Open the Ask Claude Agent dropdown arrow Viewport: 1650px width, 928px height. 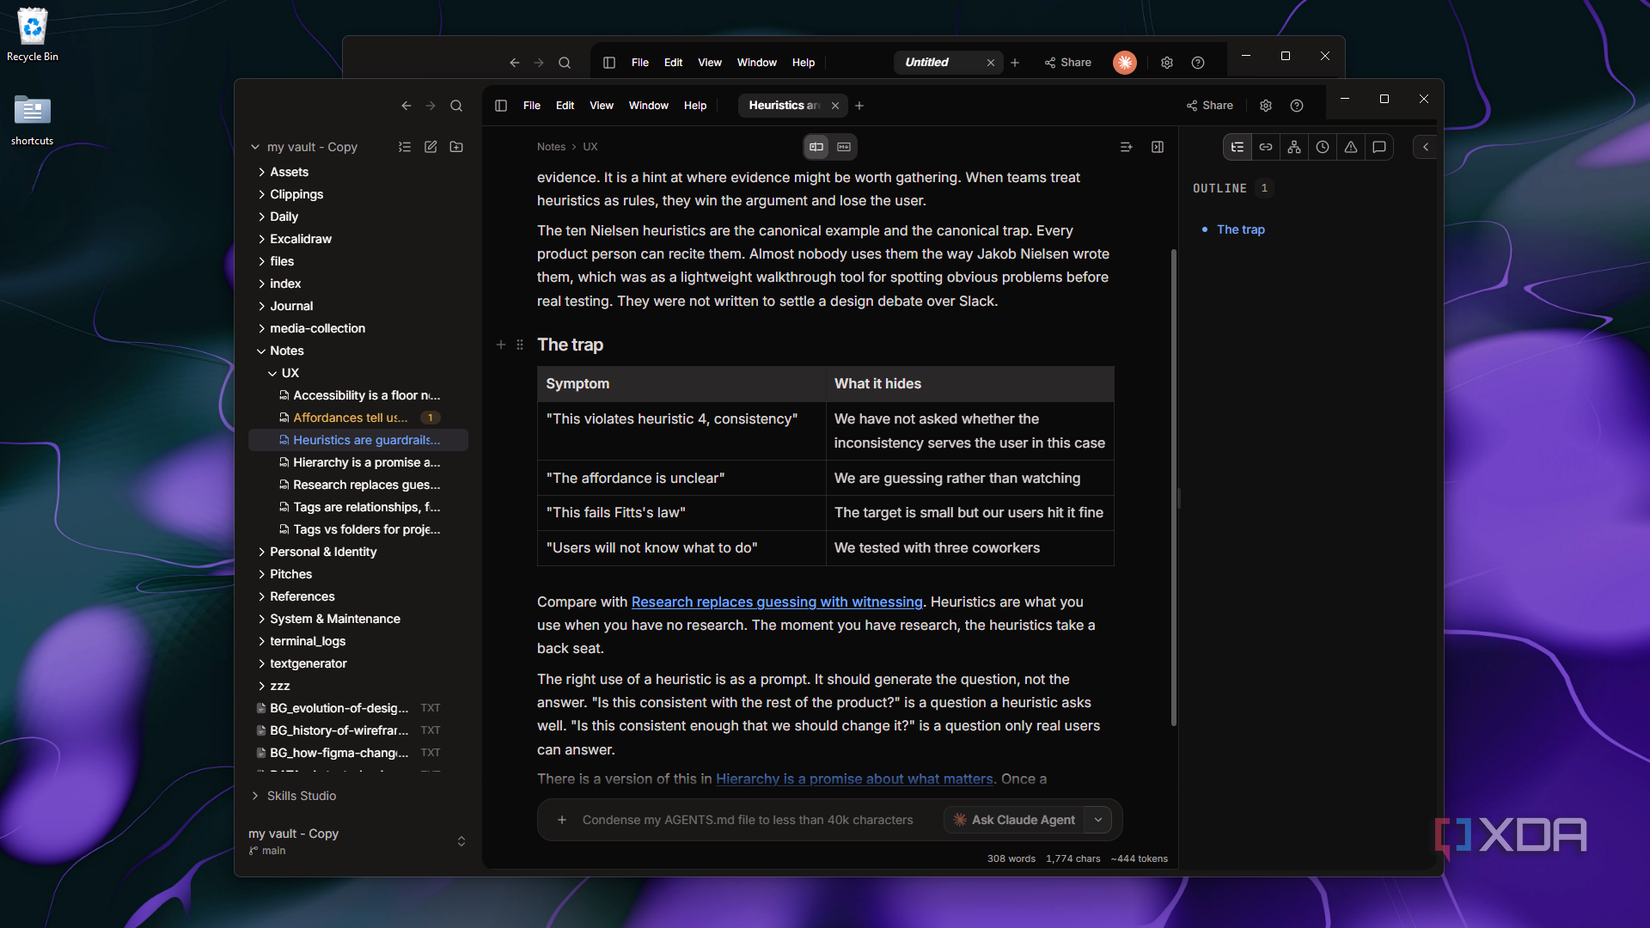point(1099,820)
